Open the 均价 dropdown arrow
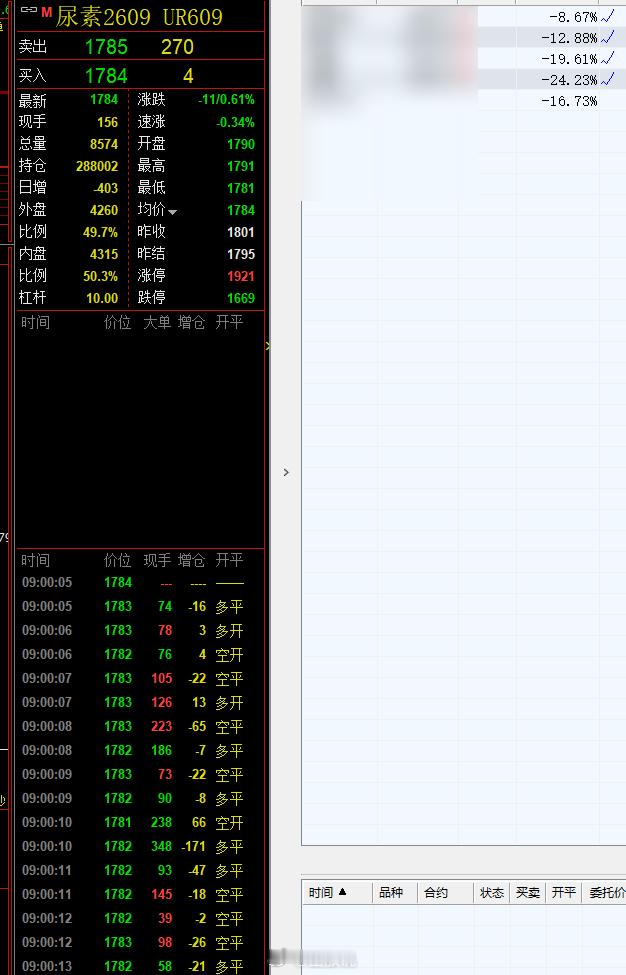626x975 pixels. 173,213
